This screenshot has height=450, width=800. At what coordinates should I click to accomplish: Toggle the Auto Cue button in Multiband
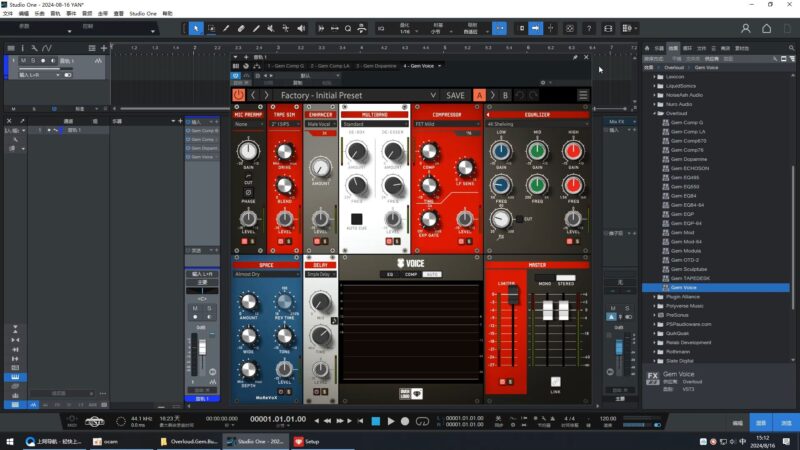[356, 218]
